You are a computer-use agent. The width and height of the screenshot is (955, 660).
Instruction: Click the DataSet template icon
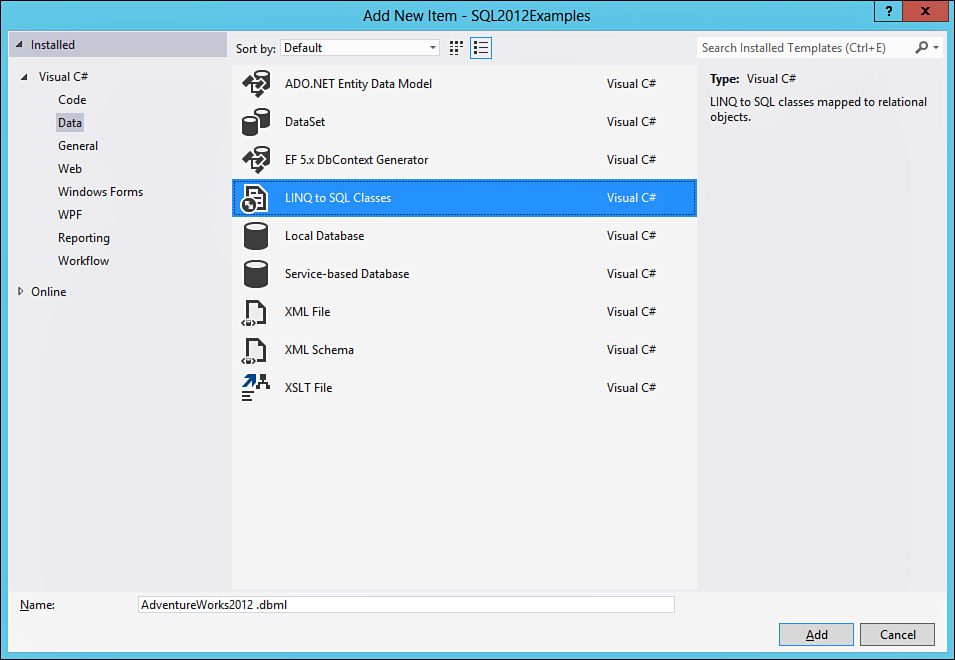click(x=256, y=122)
